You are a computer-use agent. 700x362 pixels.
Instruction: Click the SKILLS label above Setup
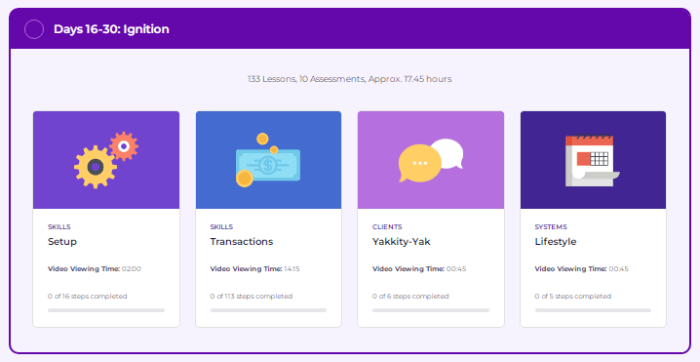[x=59, y=227]
